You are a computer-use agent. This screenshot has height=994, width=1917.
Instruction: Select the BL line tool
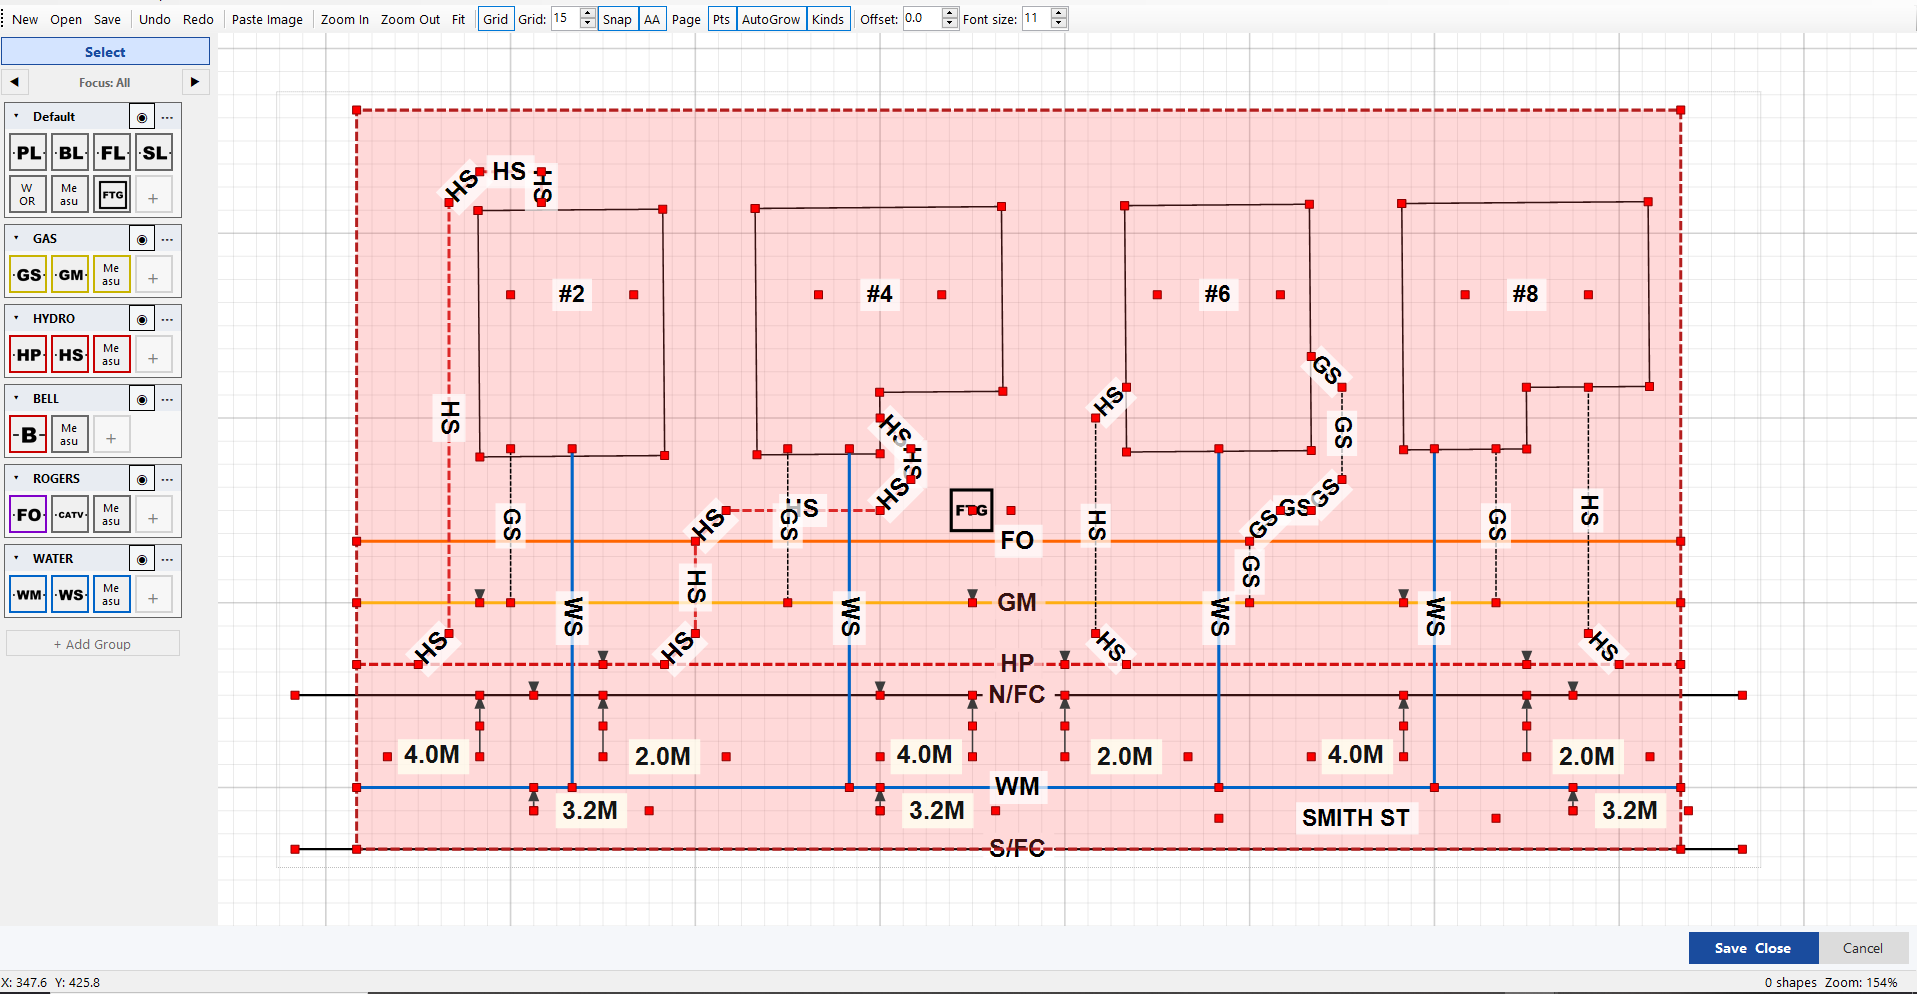(70, 153)
